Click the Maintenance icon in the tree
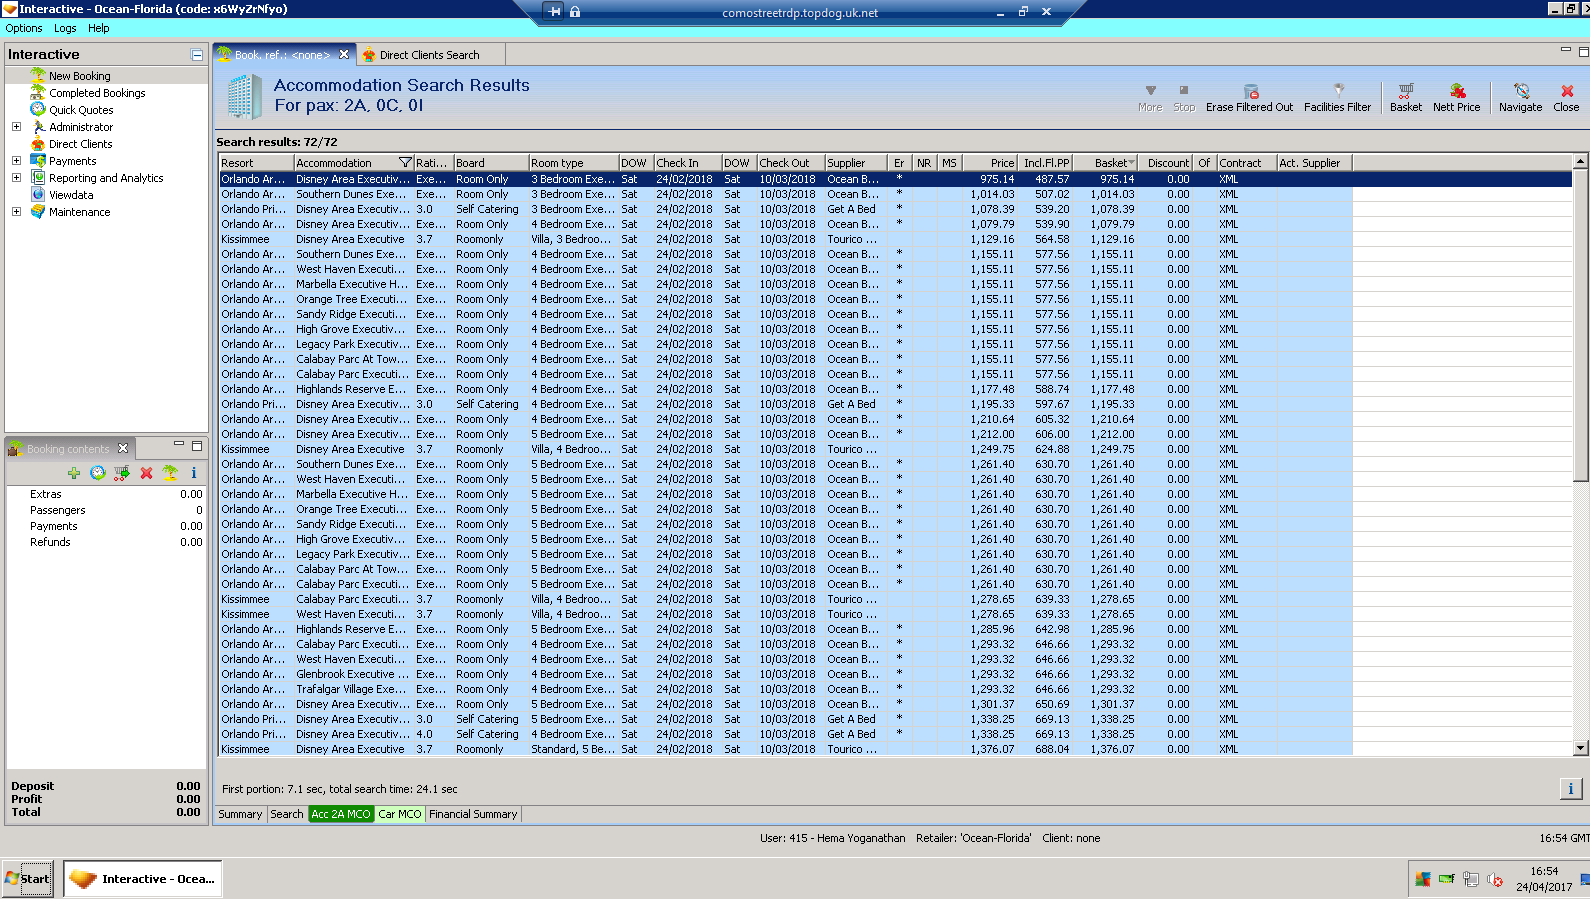This screenshot has width=1590, height=899. (38, 212)
